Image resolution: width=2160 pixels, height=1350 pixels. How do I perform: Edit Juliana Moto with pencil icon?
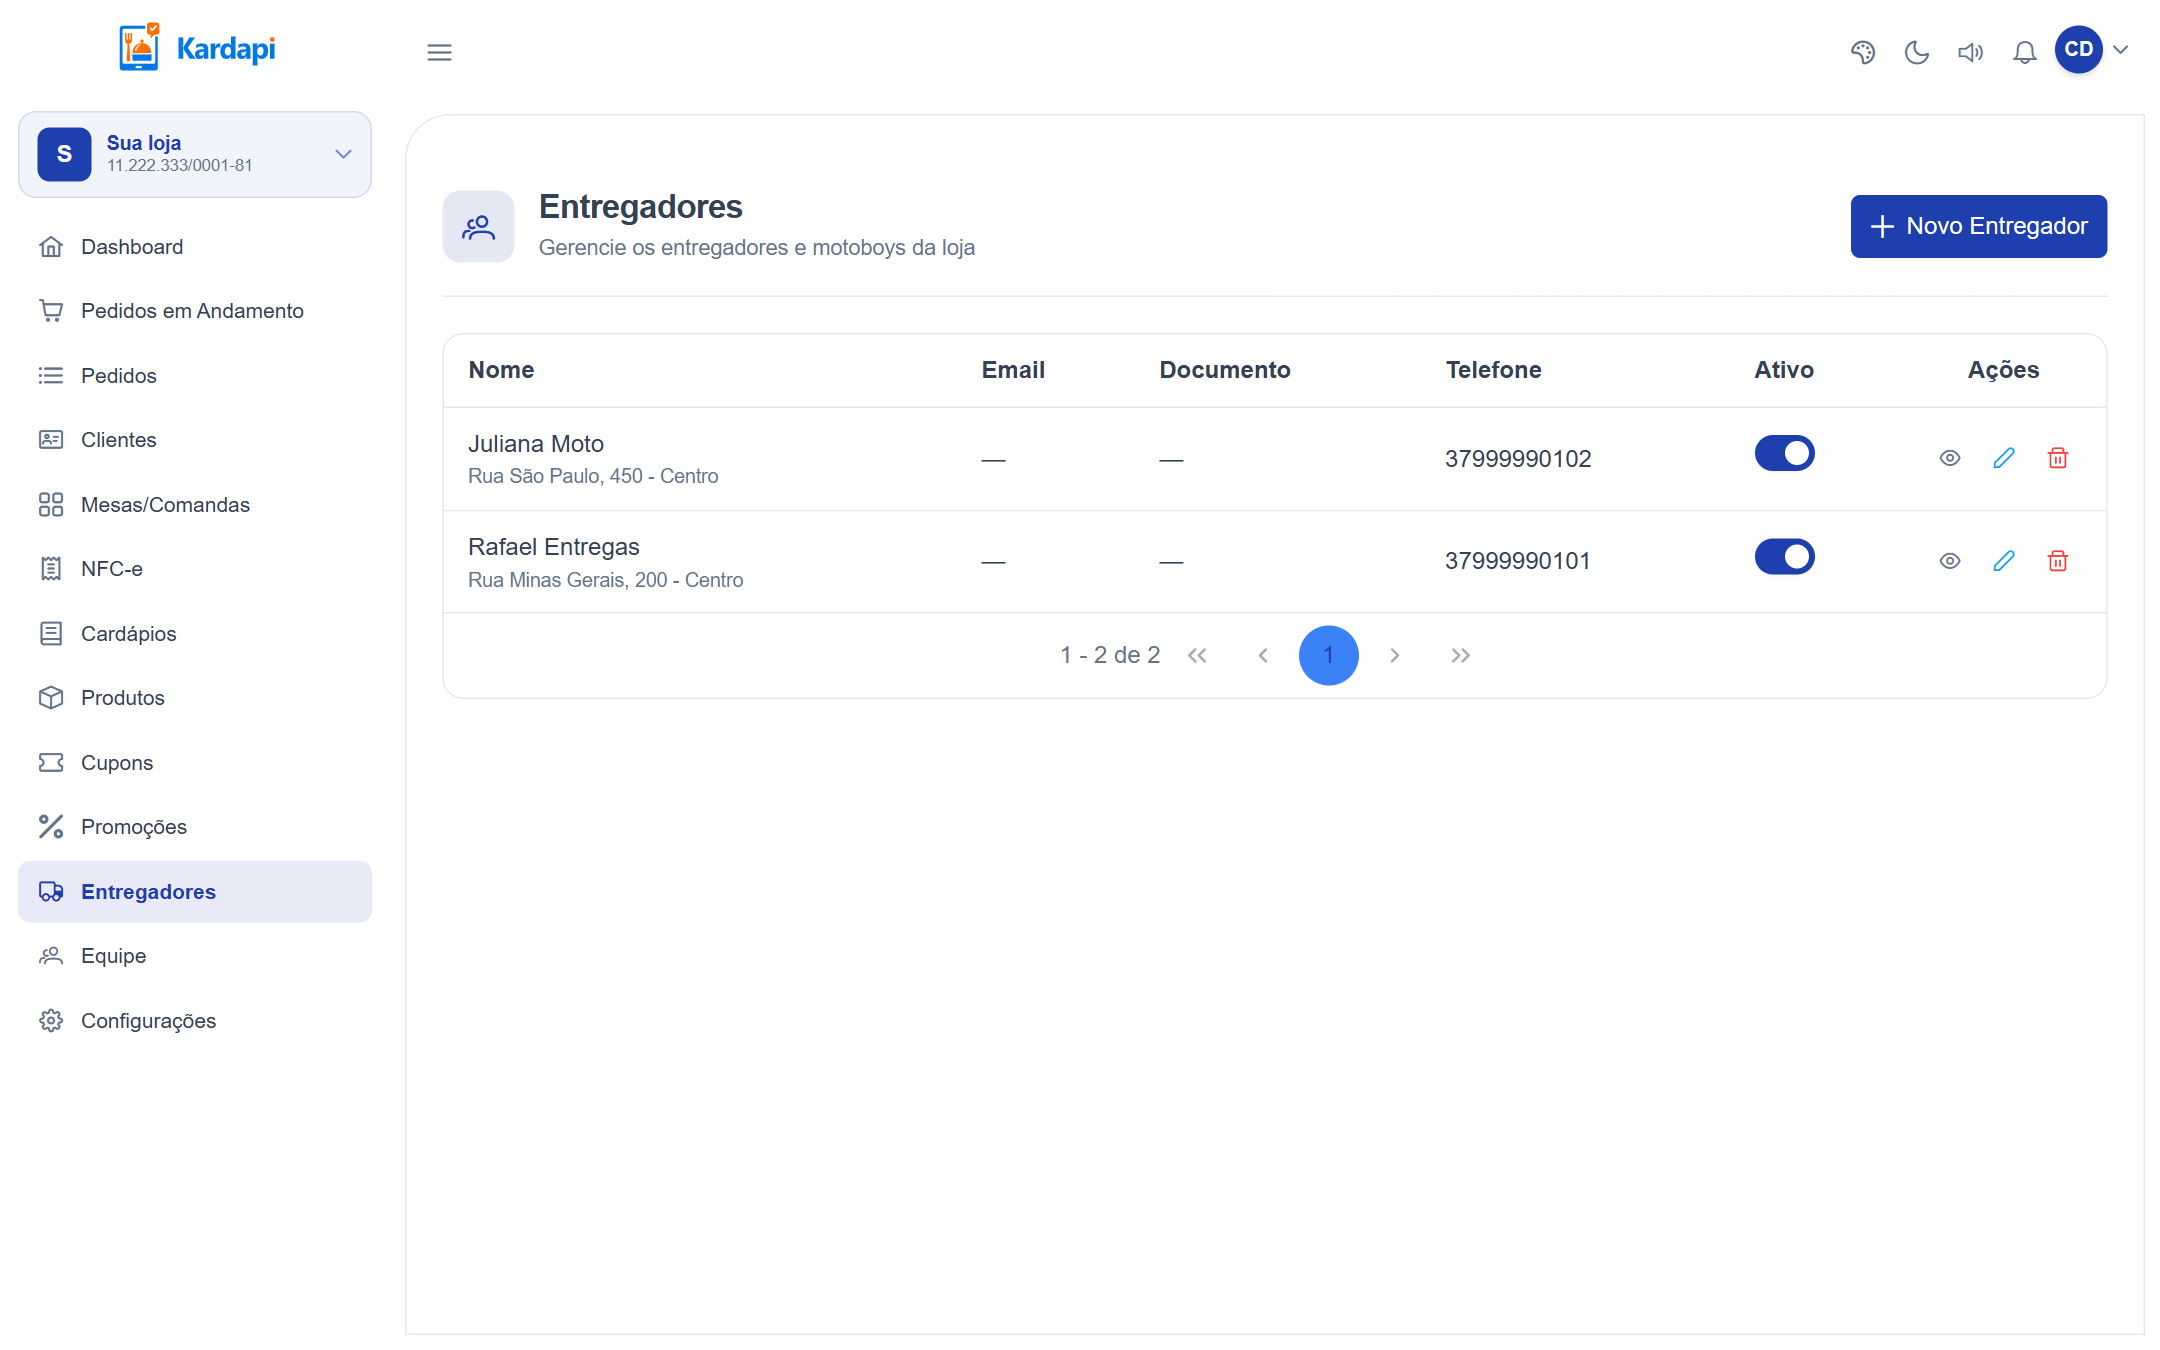[2004, 458]
